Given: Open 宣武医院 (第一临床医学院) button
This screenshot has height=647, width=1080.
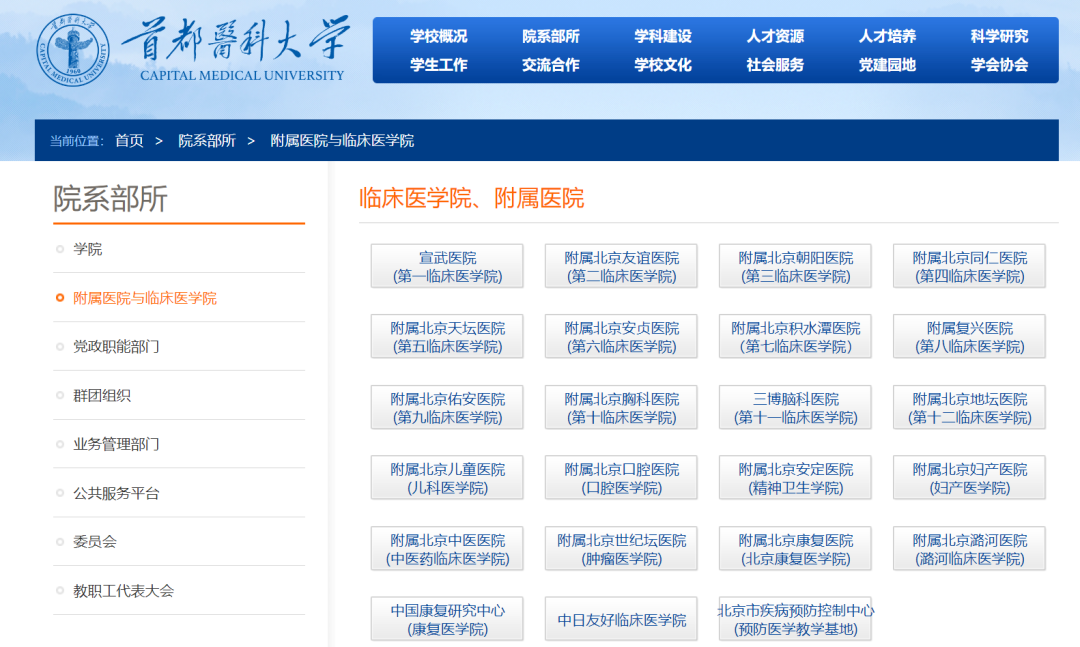Looking at the screenshot, I should 447,267.
